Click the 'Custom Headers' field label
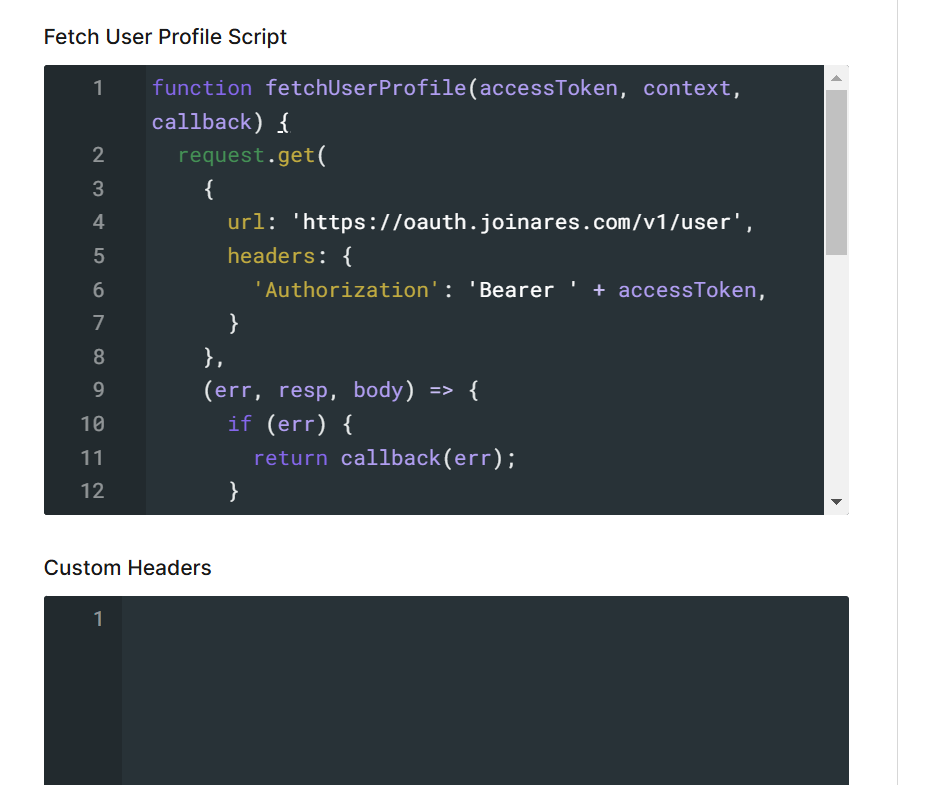Viewport: 947px width, 785px height. click(127, 568)
